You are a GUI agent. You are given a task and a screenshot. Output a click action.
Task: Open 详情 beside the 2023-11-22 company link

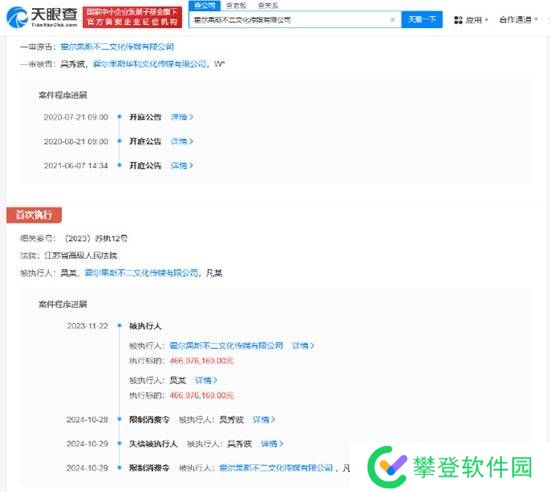point(303,346)
